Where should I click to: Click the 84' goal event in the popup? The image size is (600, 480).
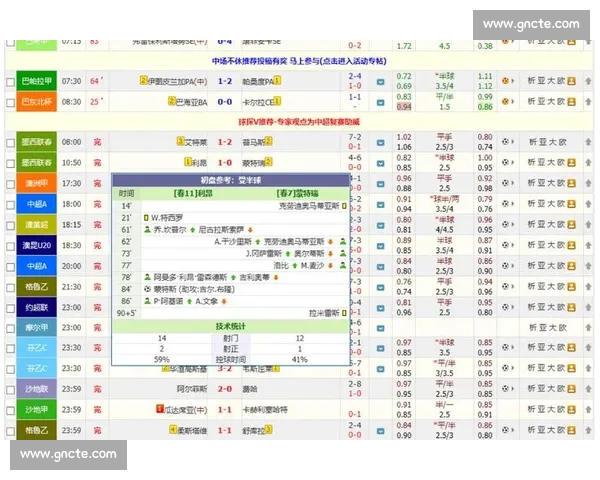pos(231,290)
